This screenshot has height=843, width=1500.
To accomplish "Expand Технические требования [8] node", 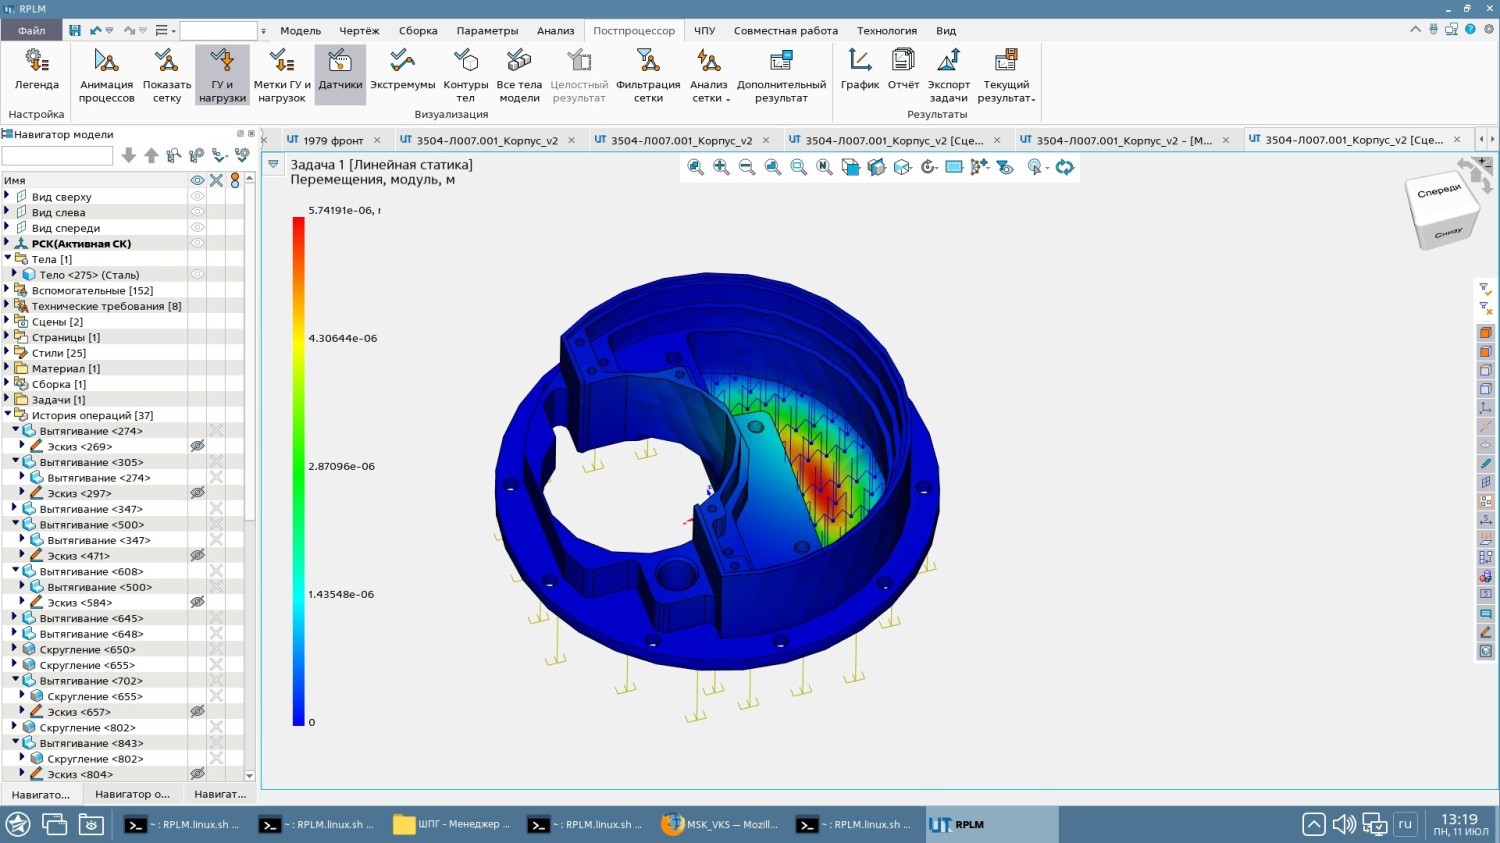I will click(x=7, y=305).
